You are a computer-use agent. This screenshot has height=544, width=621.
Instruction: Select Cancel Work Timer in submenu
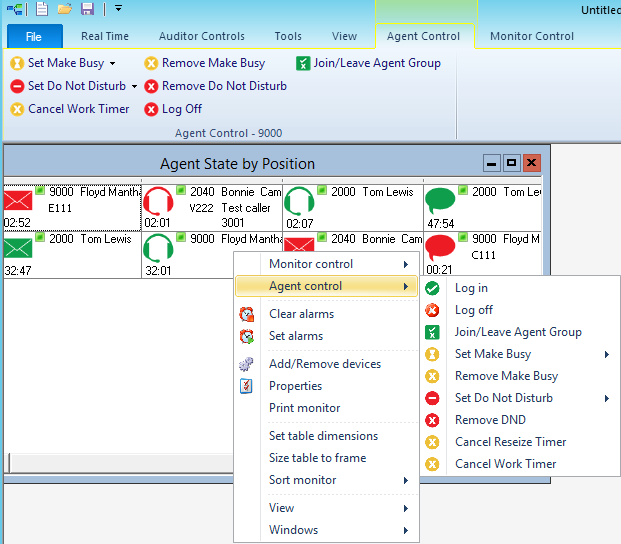point(505,464)
